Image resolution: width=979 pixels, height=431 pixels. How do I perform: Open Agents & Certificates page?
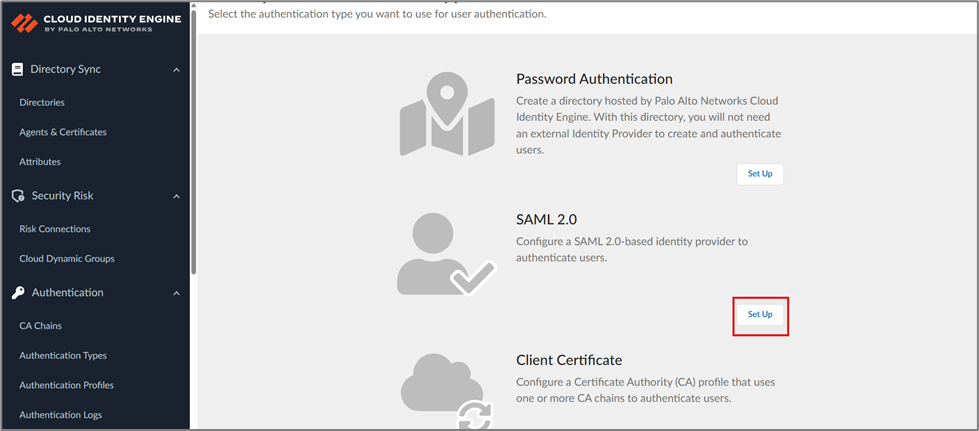click(63, 132)
